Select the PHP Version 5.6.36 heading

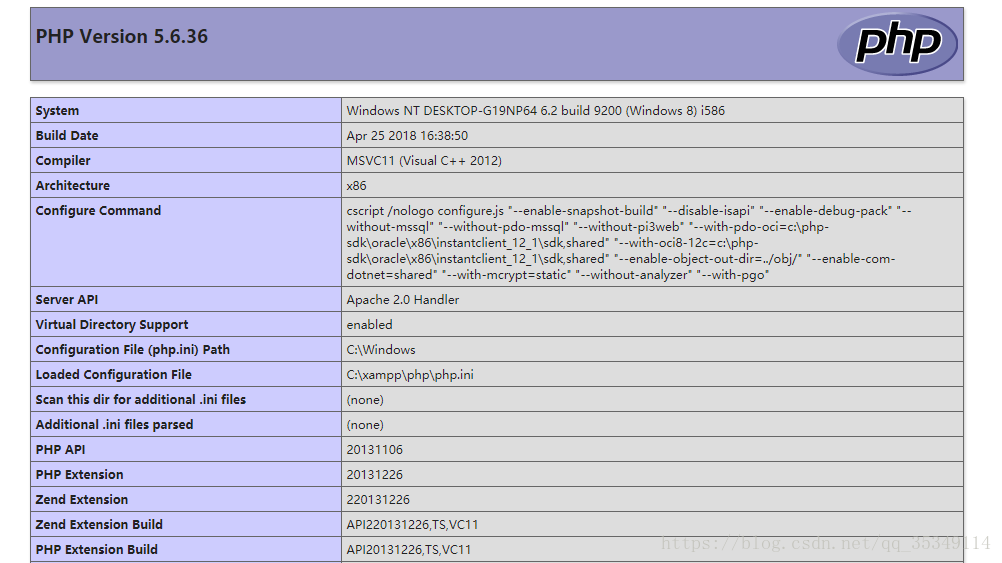121,36
